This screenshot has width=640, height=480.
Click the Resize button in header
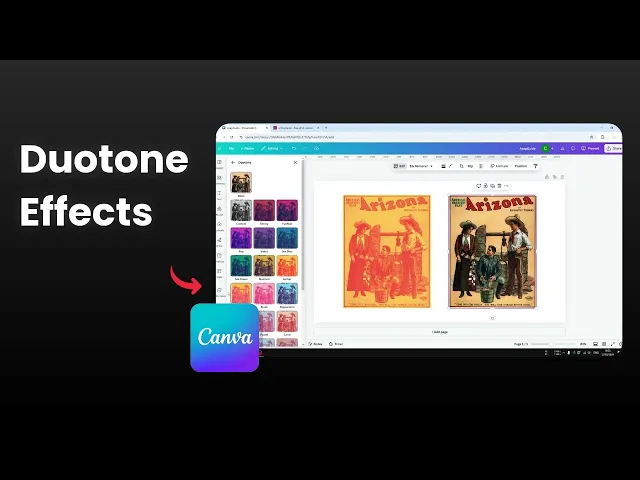pos(247,149)
